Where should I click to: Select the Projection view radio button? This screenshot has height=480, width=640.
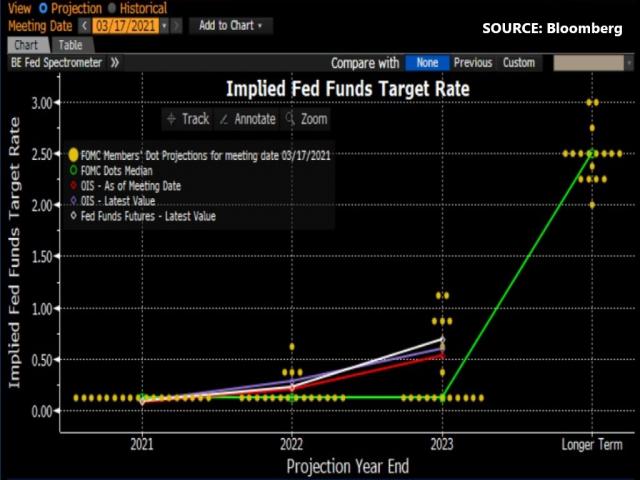pos(40,7)
